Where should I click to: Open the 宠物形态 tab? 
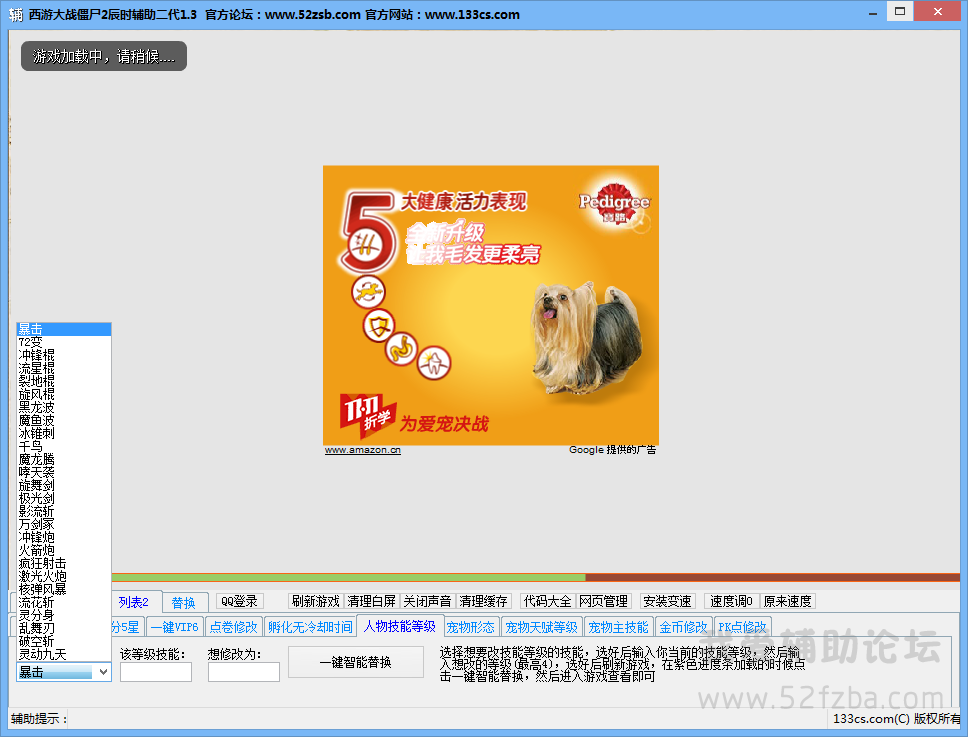pyautogui.click(x=470, y=627)
